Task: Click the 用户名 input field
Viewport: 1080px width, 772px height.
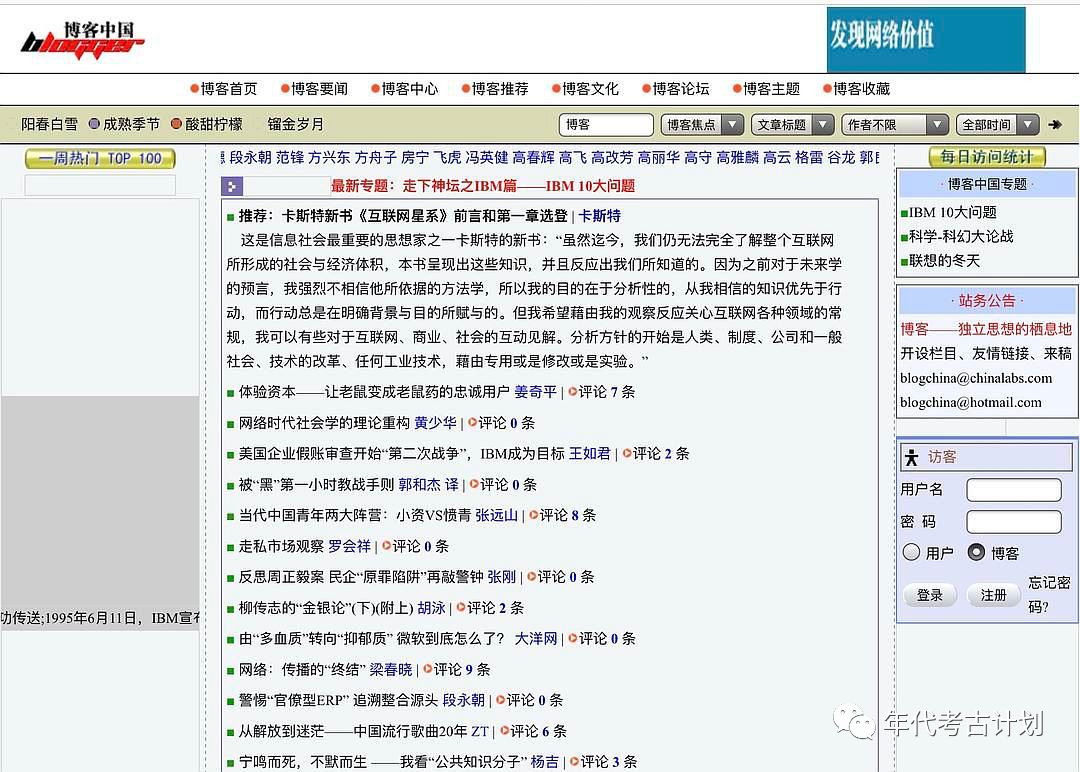Action: tap(1013, 490)
